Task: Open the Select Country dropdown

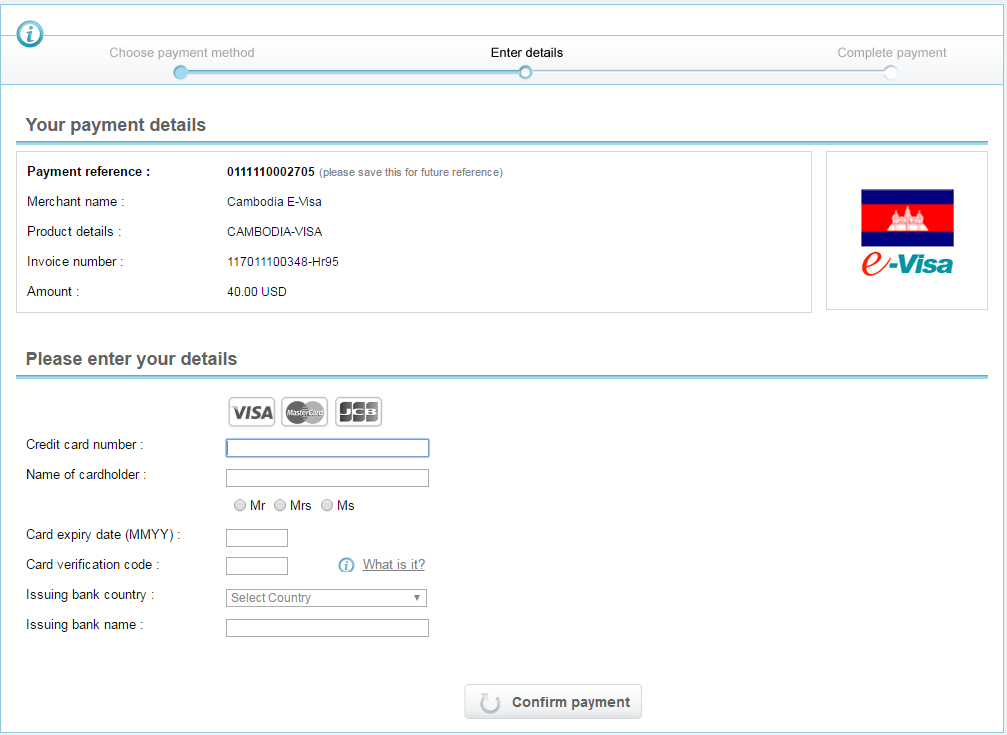Action: coord(326,598)
